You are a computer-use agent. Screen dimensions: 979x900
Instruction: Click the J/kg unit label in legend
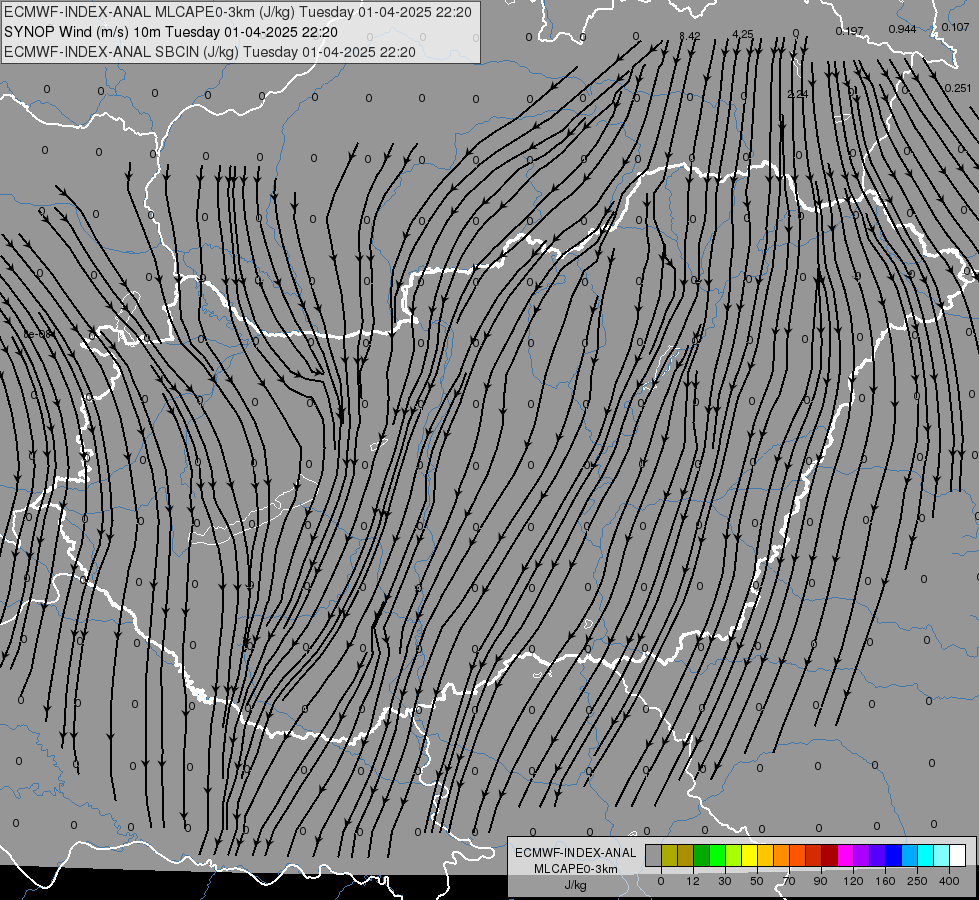(576, 885)
